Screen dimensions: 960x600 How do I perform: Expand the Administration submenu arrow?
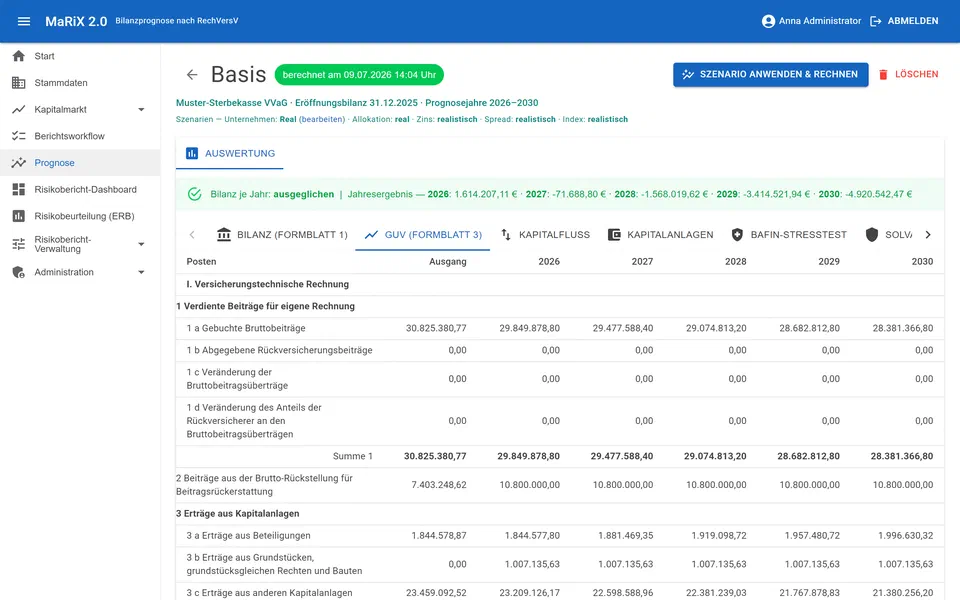(141, 272)
